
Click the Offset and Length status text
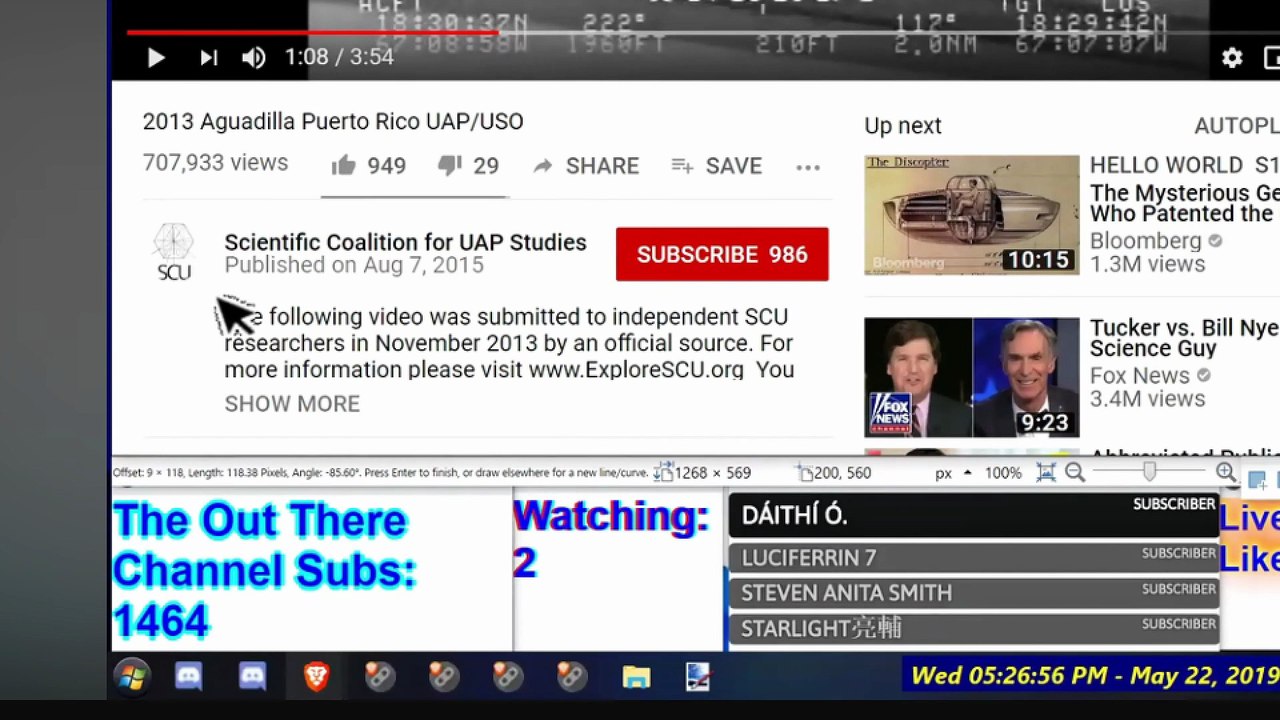click(x=379, y=473)
